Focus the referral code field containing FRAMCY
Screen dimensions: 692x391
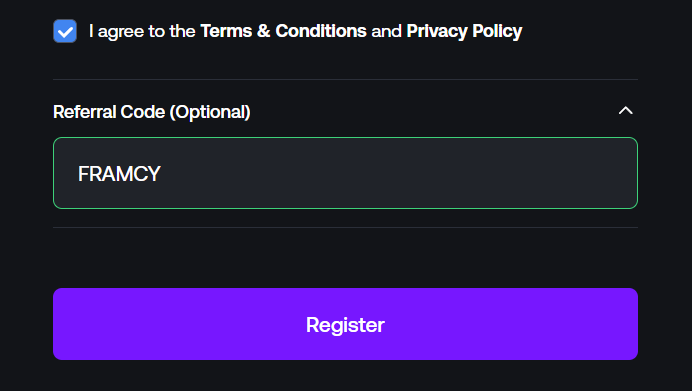[x=345, y=173]
